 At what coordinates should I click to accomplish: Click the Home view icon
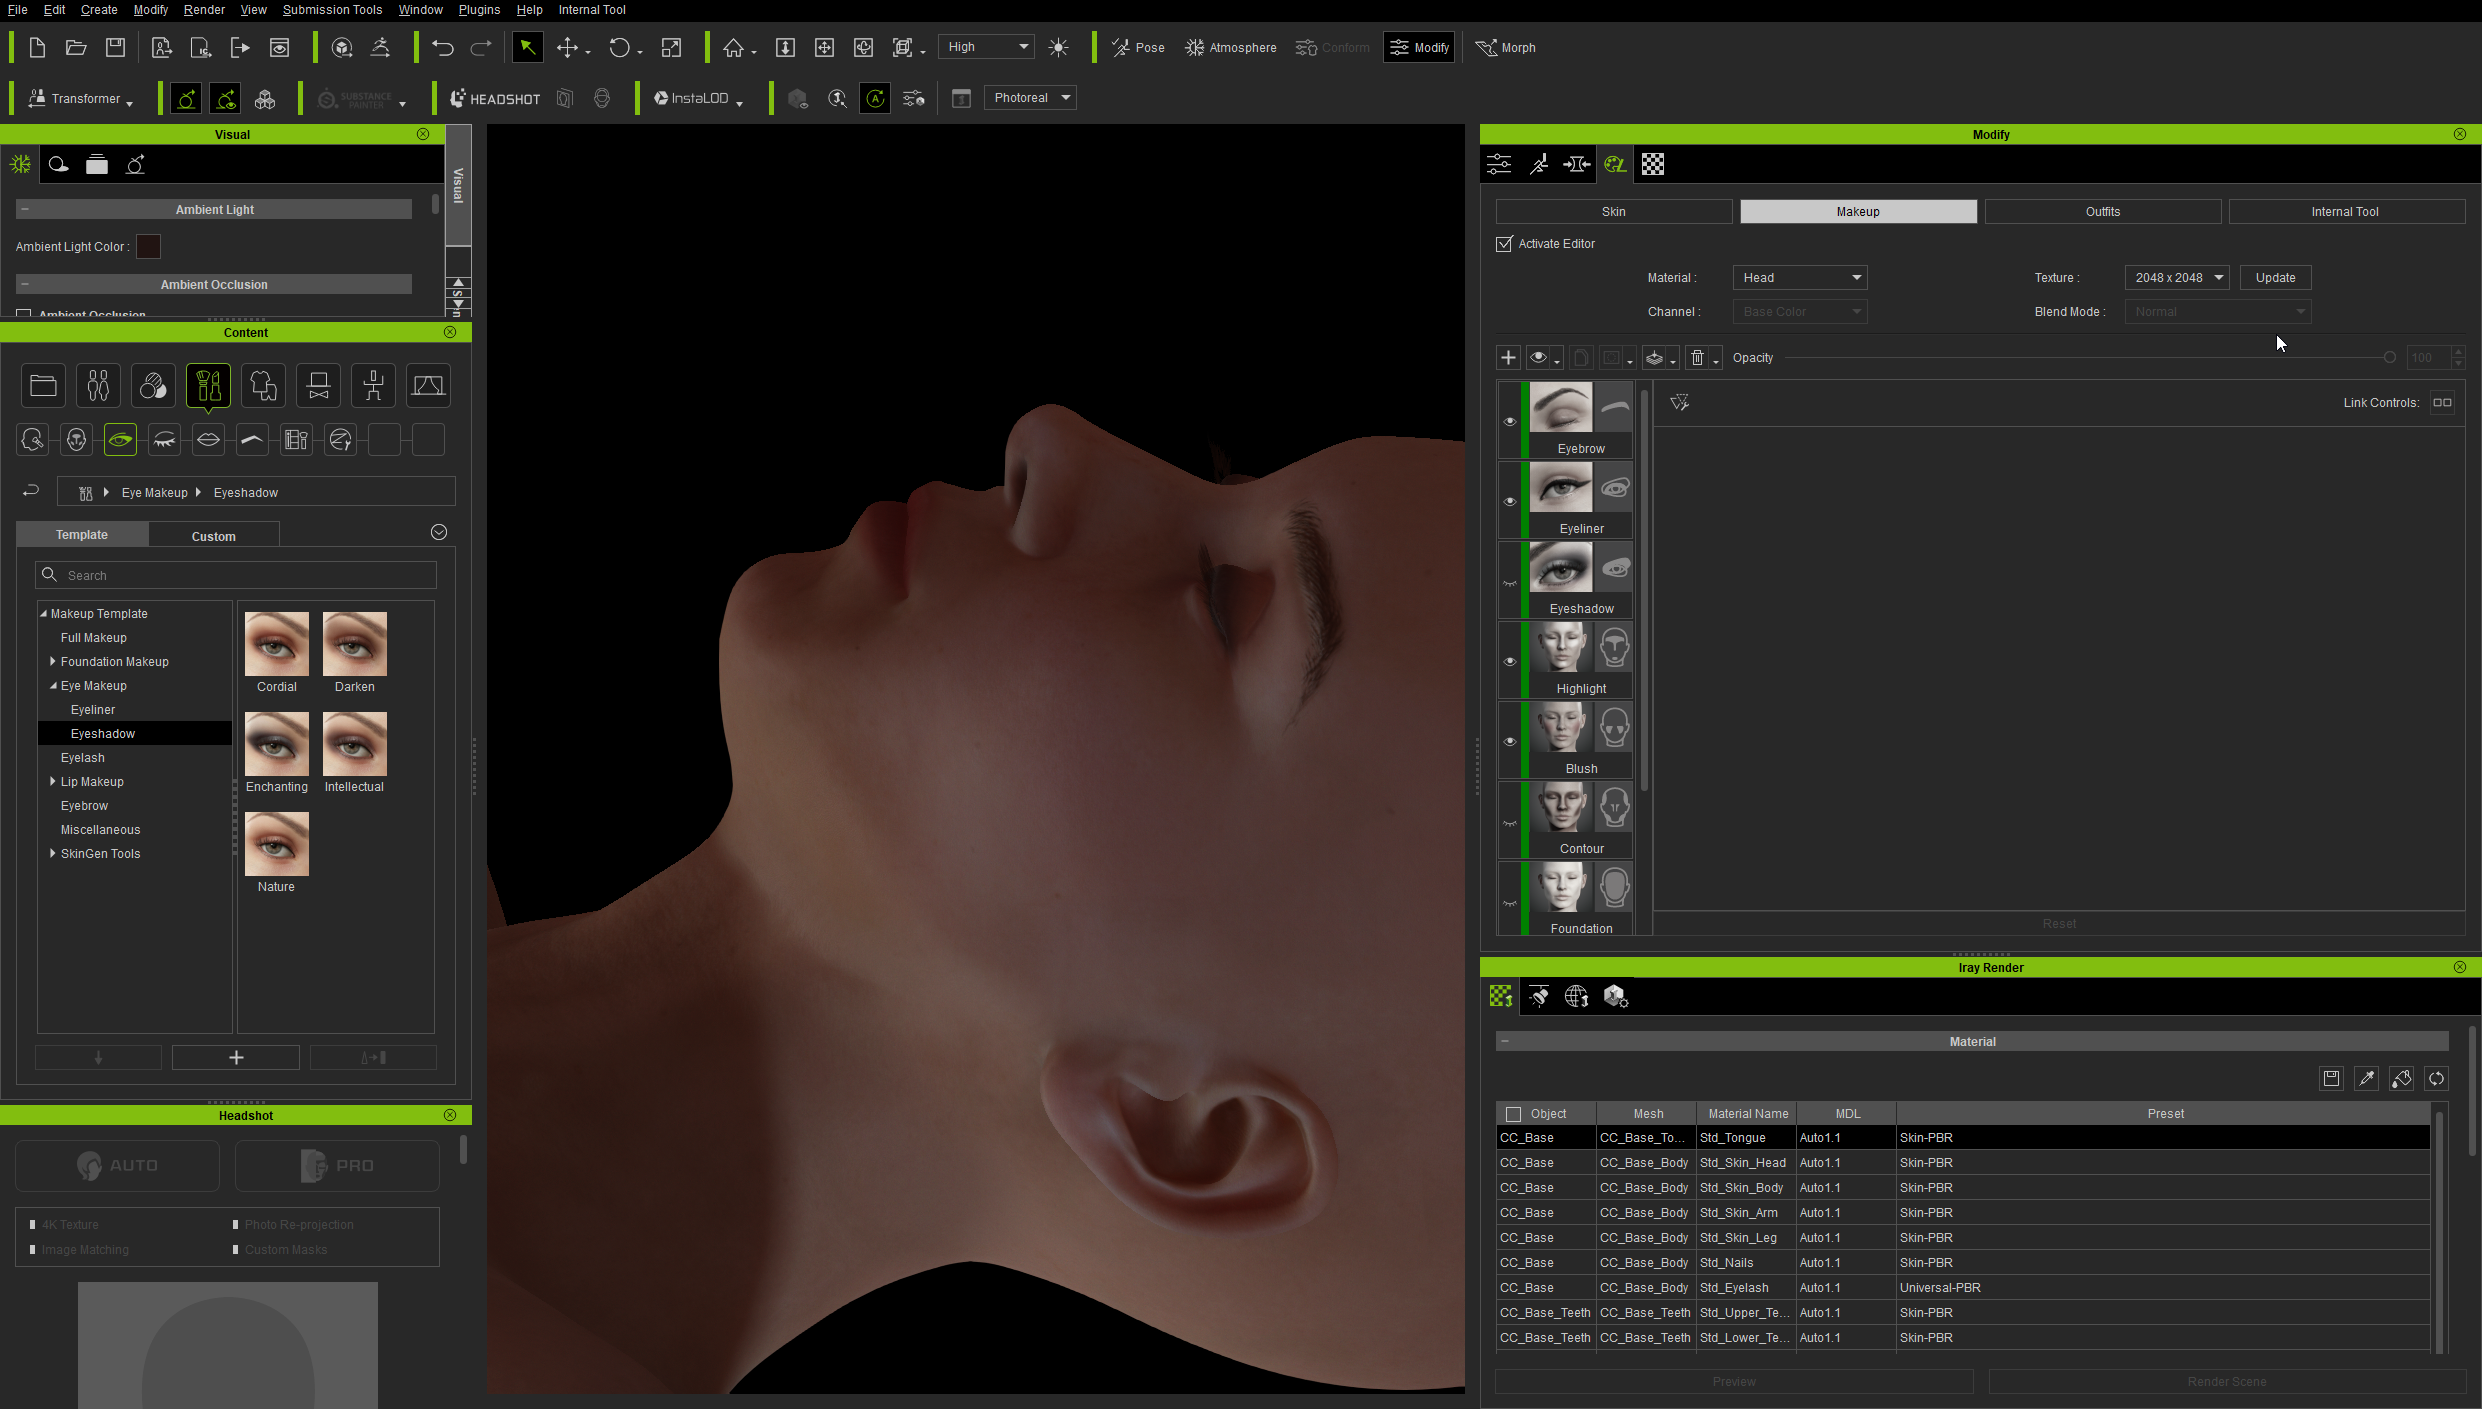[x=734, y=47]
